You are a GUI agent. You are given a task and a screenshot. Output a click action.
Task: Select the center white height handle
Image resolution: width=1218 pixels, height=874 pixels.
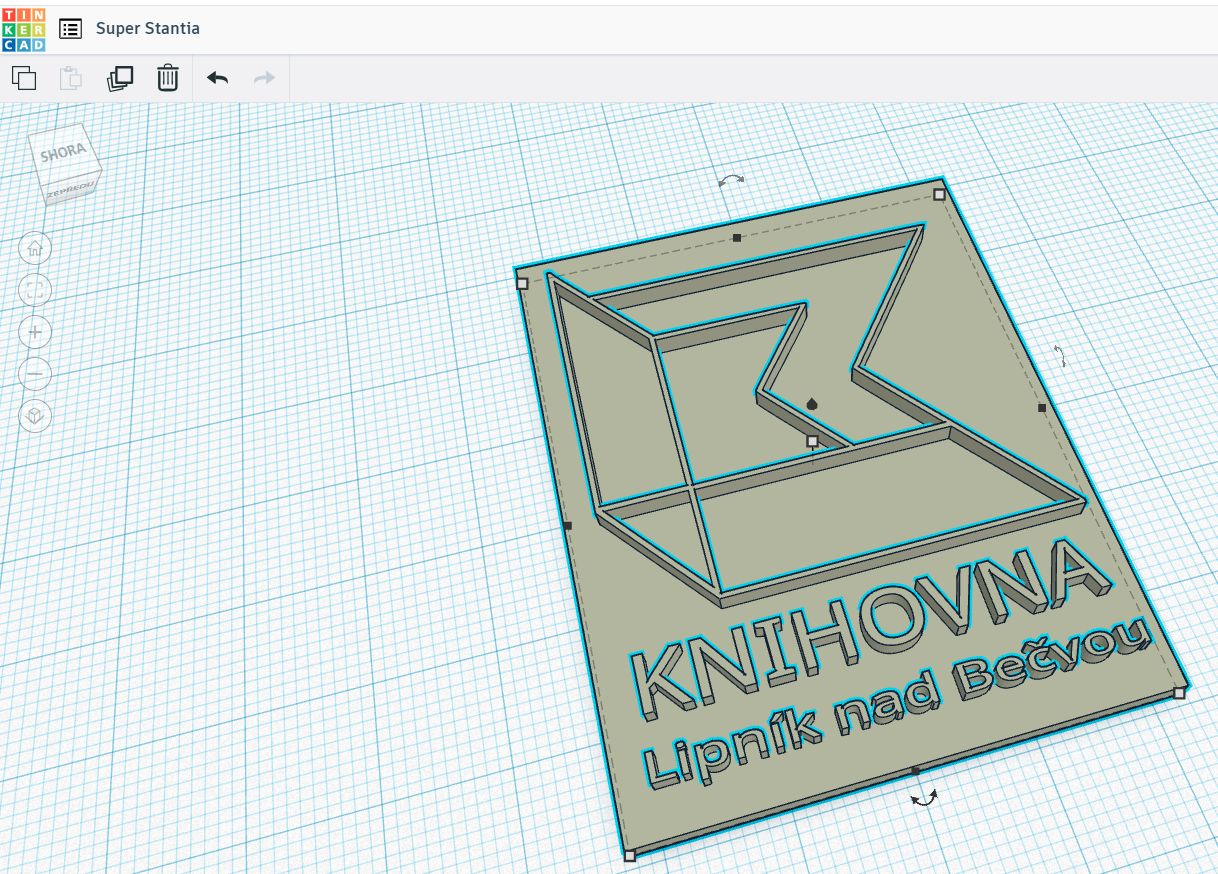[x=812, y=441]
